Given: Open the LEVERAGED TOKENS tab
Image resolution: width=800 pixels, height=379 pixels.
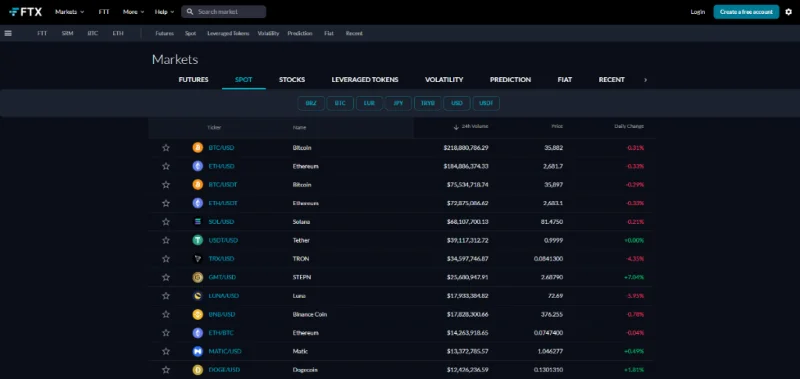Looking at the screenshot, I should click(x=365, y=80).
